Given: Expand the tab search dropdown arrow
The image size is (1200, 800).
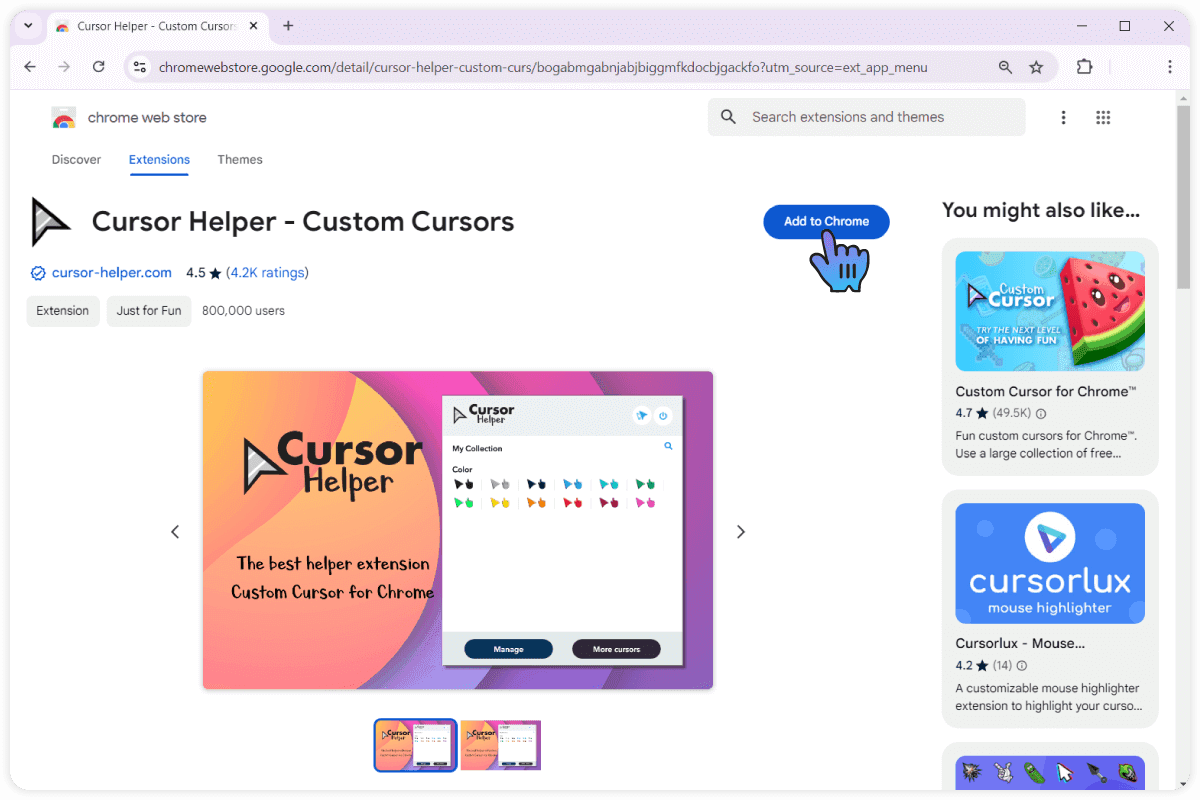Looking at the screenshot, I should [28, 26].
